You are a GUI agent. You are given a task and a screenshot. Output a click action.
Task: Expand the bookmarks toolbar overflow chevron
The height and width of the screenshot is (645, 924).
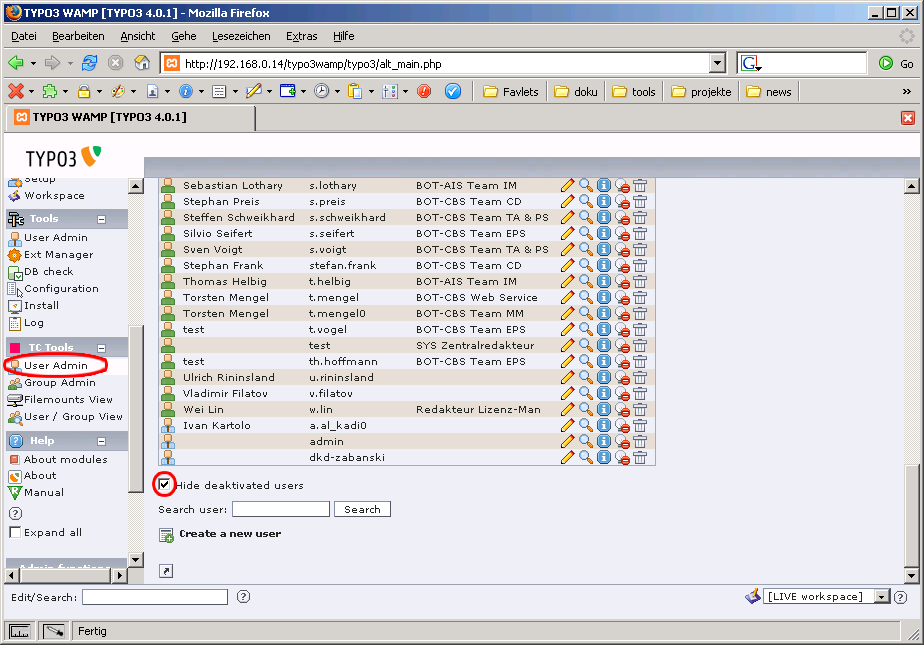click(x=907, y=91)
